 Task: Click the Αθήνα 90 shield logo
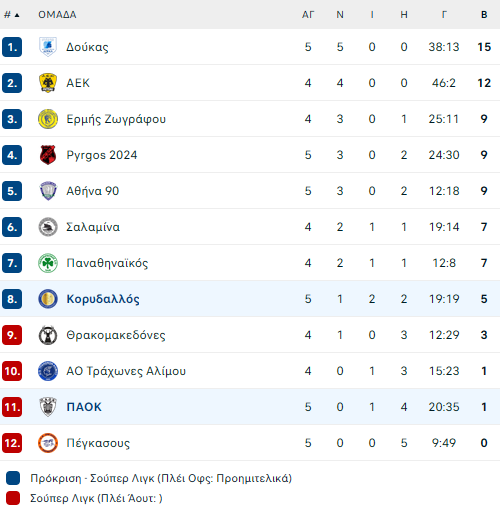(48, 191)
